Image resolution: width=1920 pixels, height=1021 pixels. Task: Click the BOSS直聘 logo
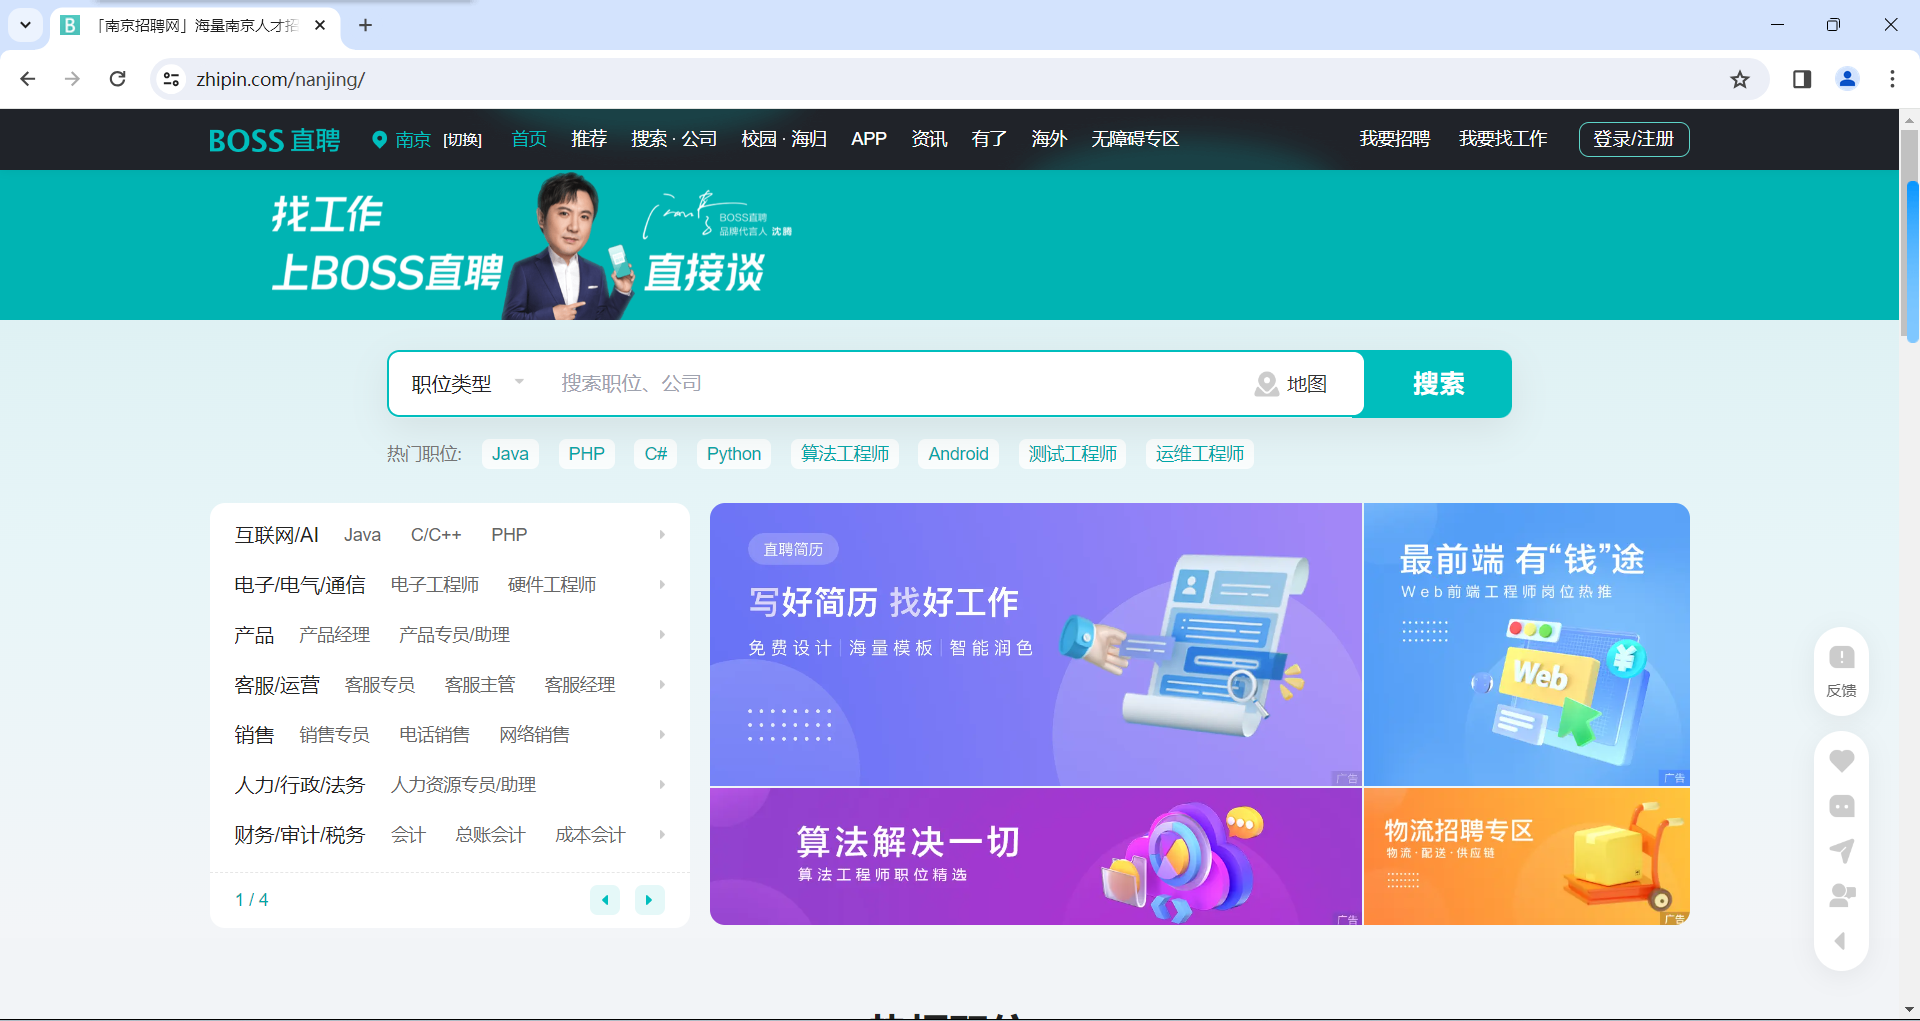pyautogui.click(x=274, y=140)
